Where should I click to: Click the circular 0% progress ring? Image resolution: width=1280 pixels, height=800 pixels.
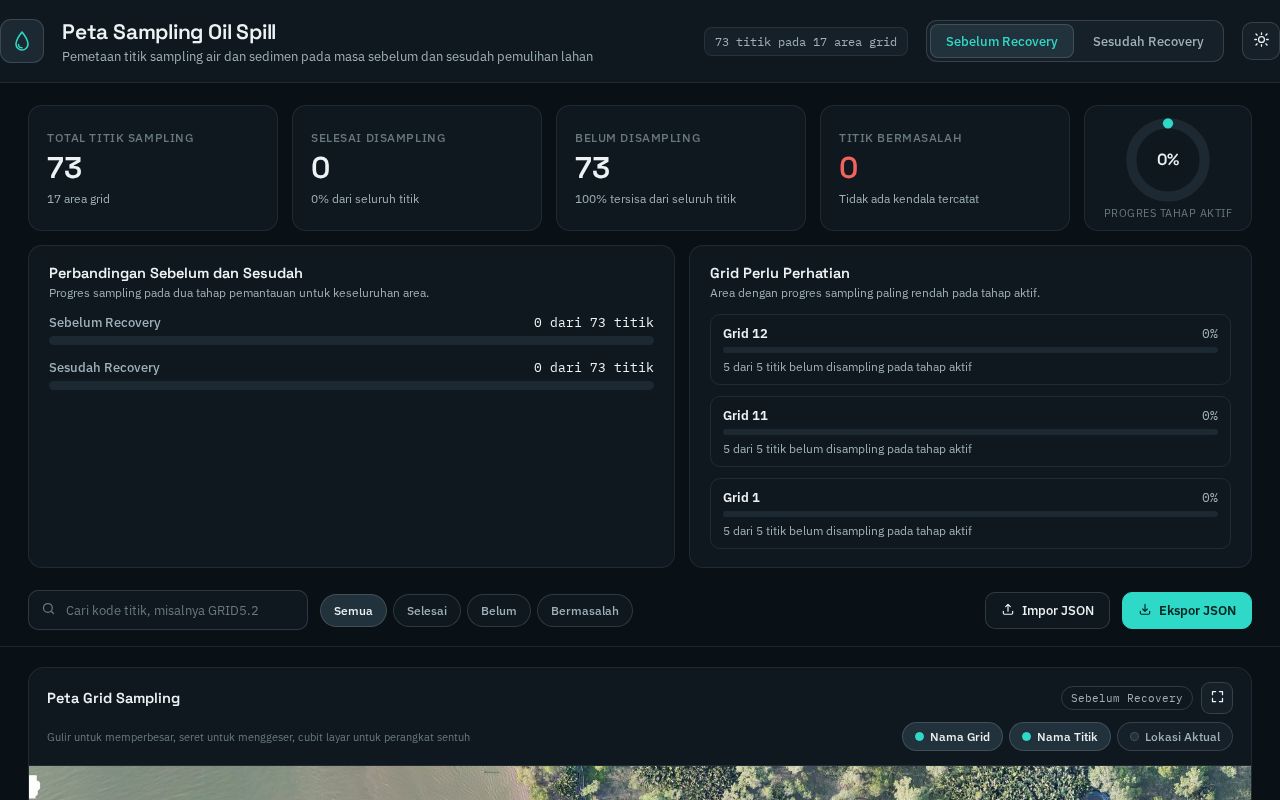(x=1168, y=160)
